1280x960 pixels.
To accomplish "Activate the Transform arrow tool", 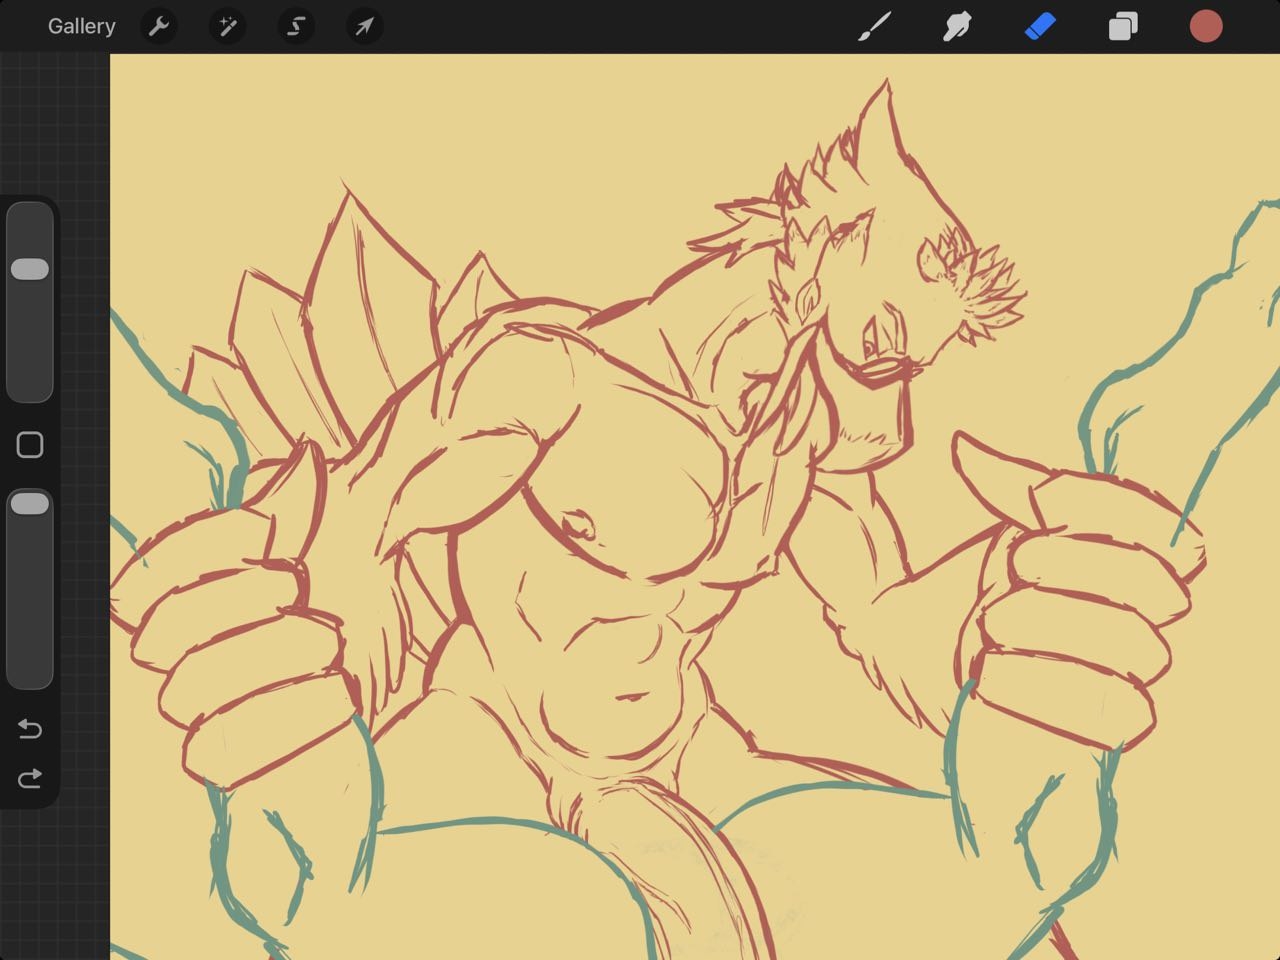I will pos(364,26).
